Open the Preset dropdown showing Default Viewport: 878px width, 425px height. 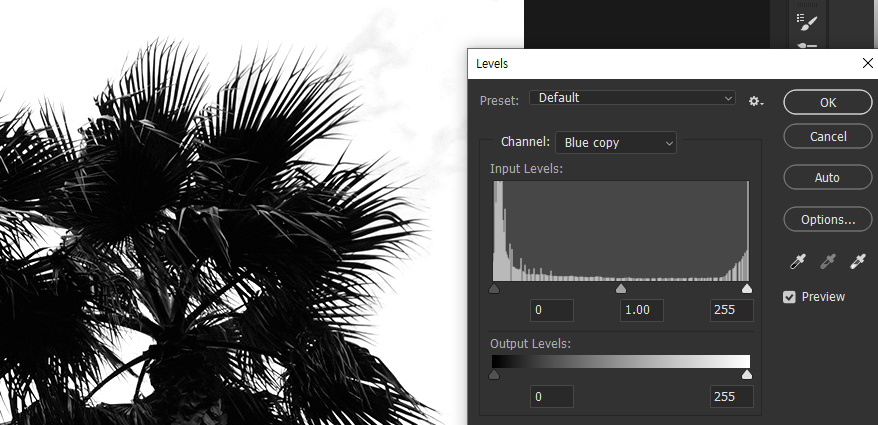pyautogui.click(x=632, y=98)
